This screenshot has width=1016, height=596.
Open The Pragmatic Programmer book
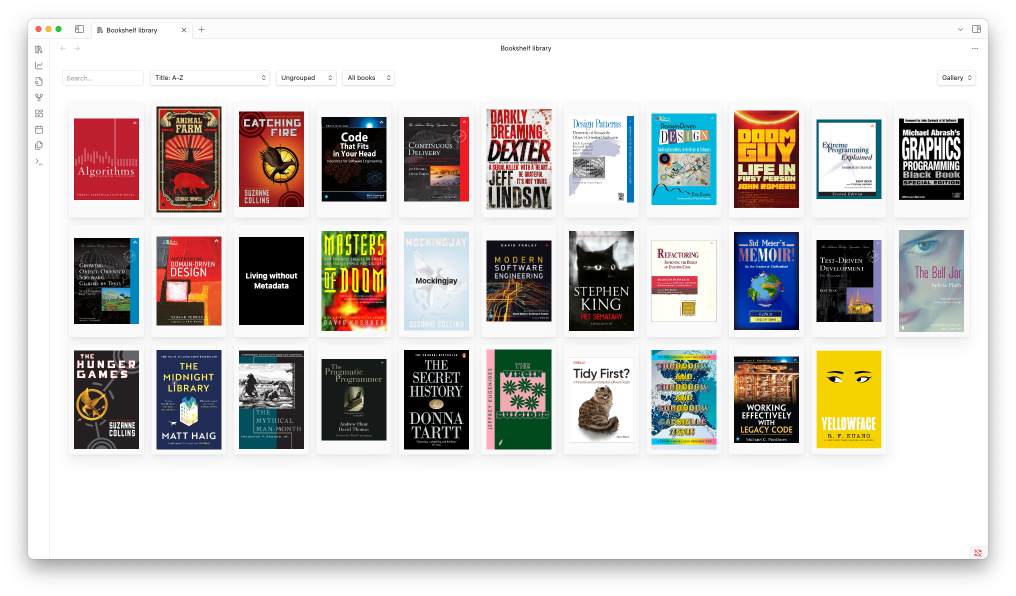pos(354,400)
